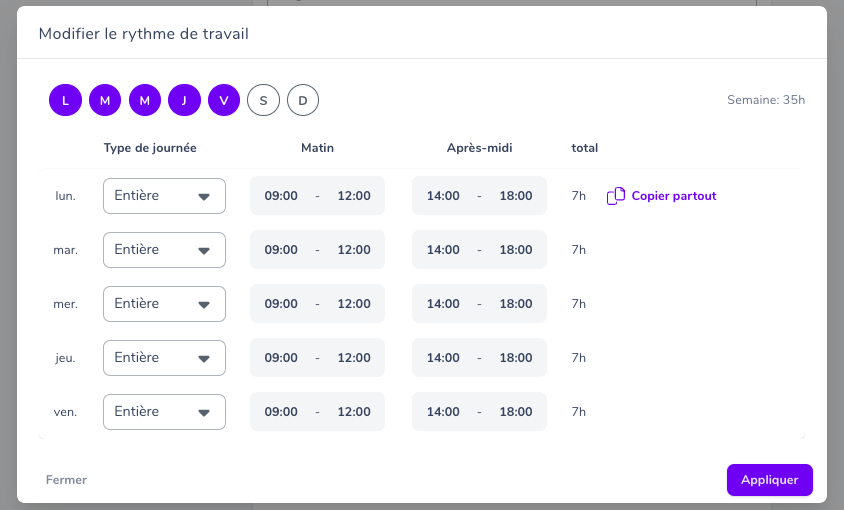Edit Thursday afternoon start time 14:00
This screenshot has height=510, width=844.
pos(443,358)
